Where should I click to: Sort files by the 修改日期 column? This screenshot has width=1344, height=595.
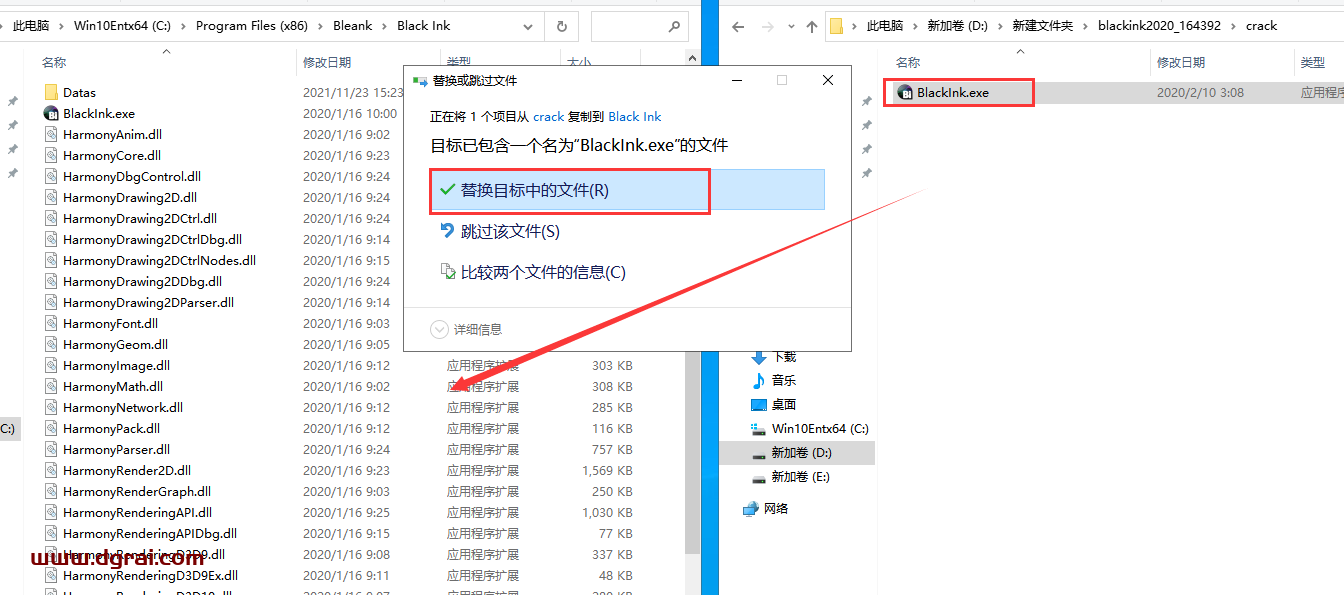pyautogui.click(x=330, y=61)
